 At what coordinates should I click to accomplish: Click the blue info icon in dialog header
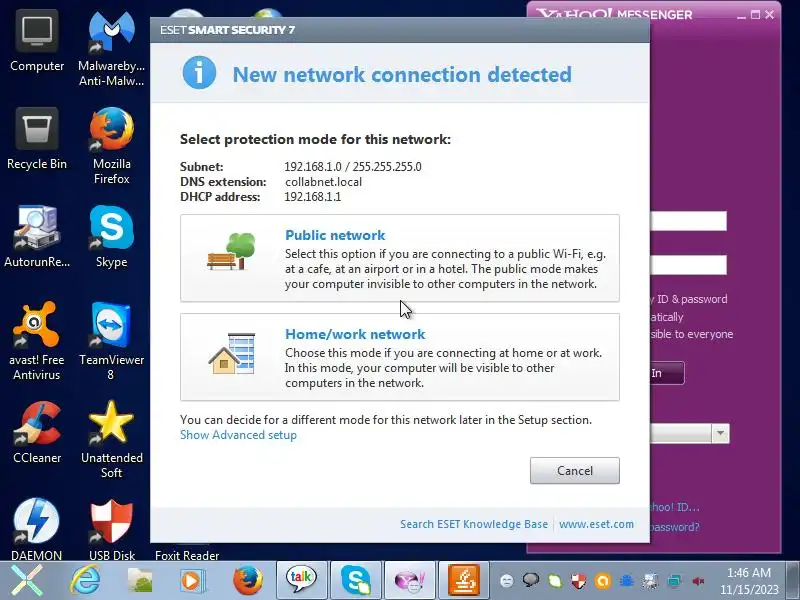pyautogui.click(x=199, y=72)
